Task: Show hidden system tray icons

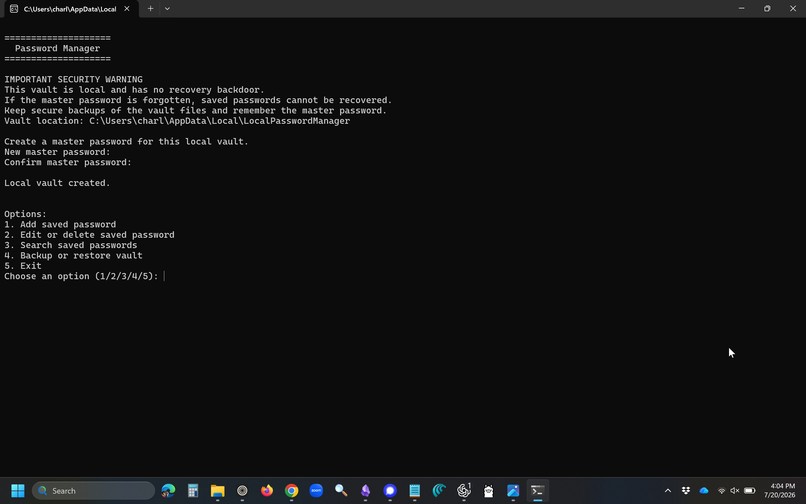Action: 668,491
